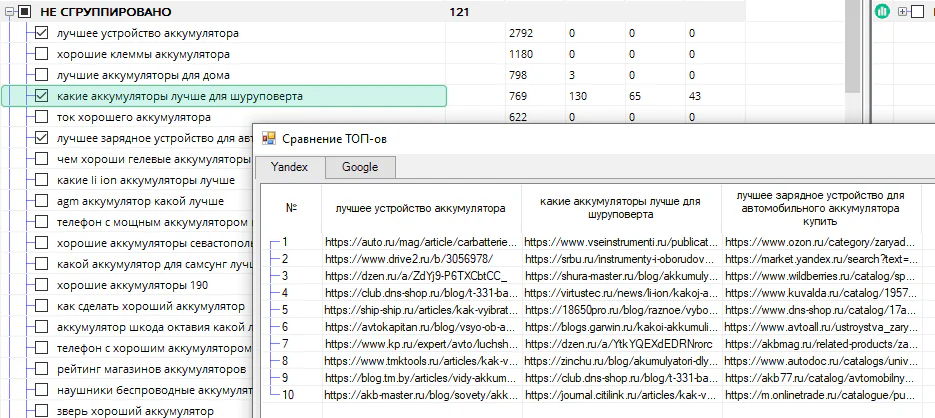Screen dimensions: 935x418
Task: Check рейтинг магазинов аккумуляторов
Action: 41,369
